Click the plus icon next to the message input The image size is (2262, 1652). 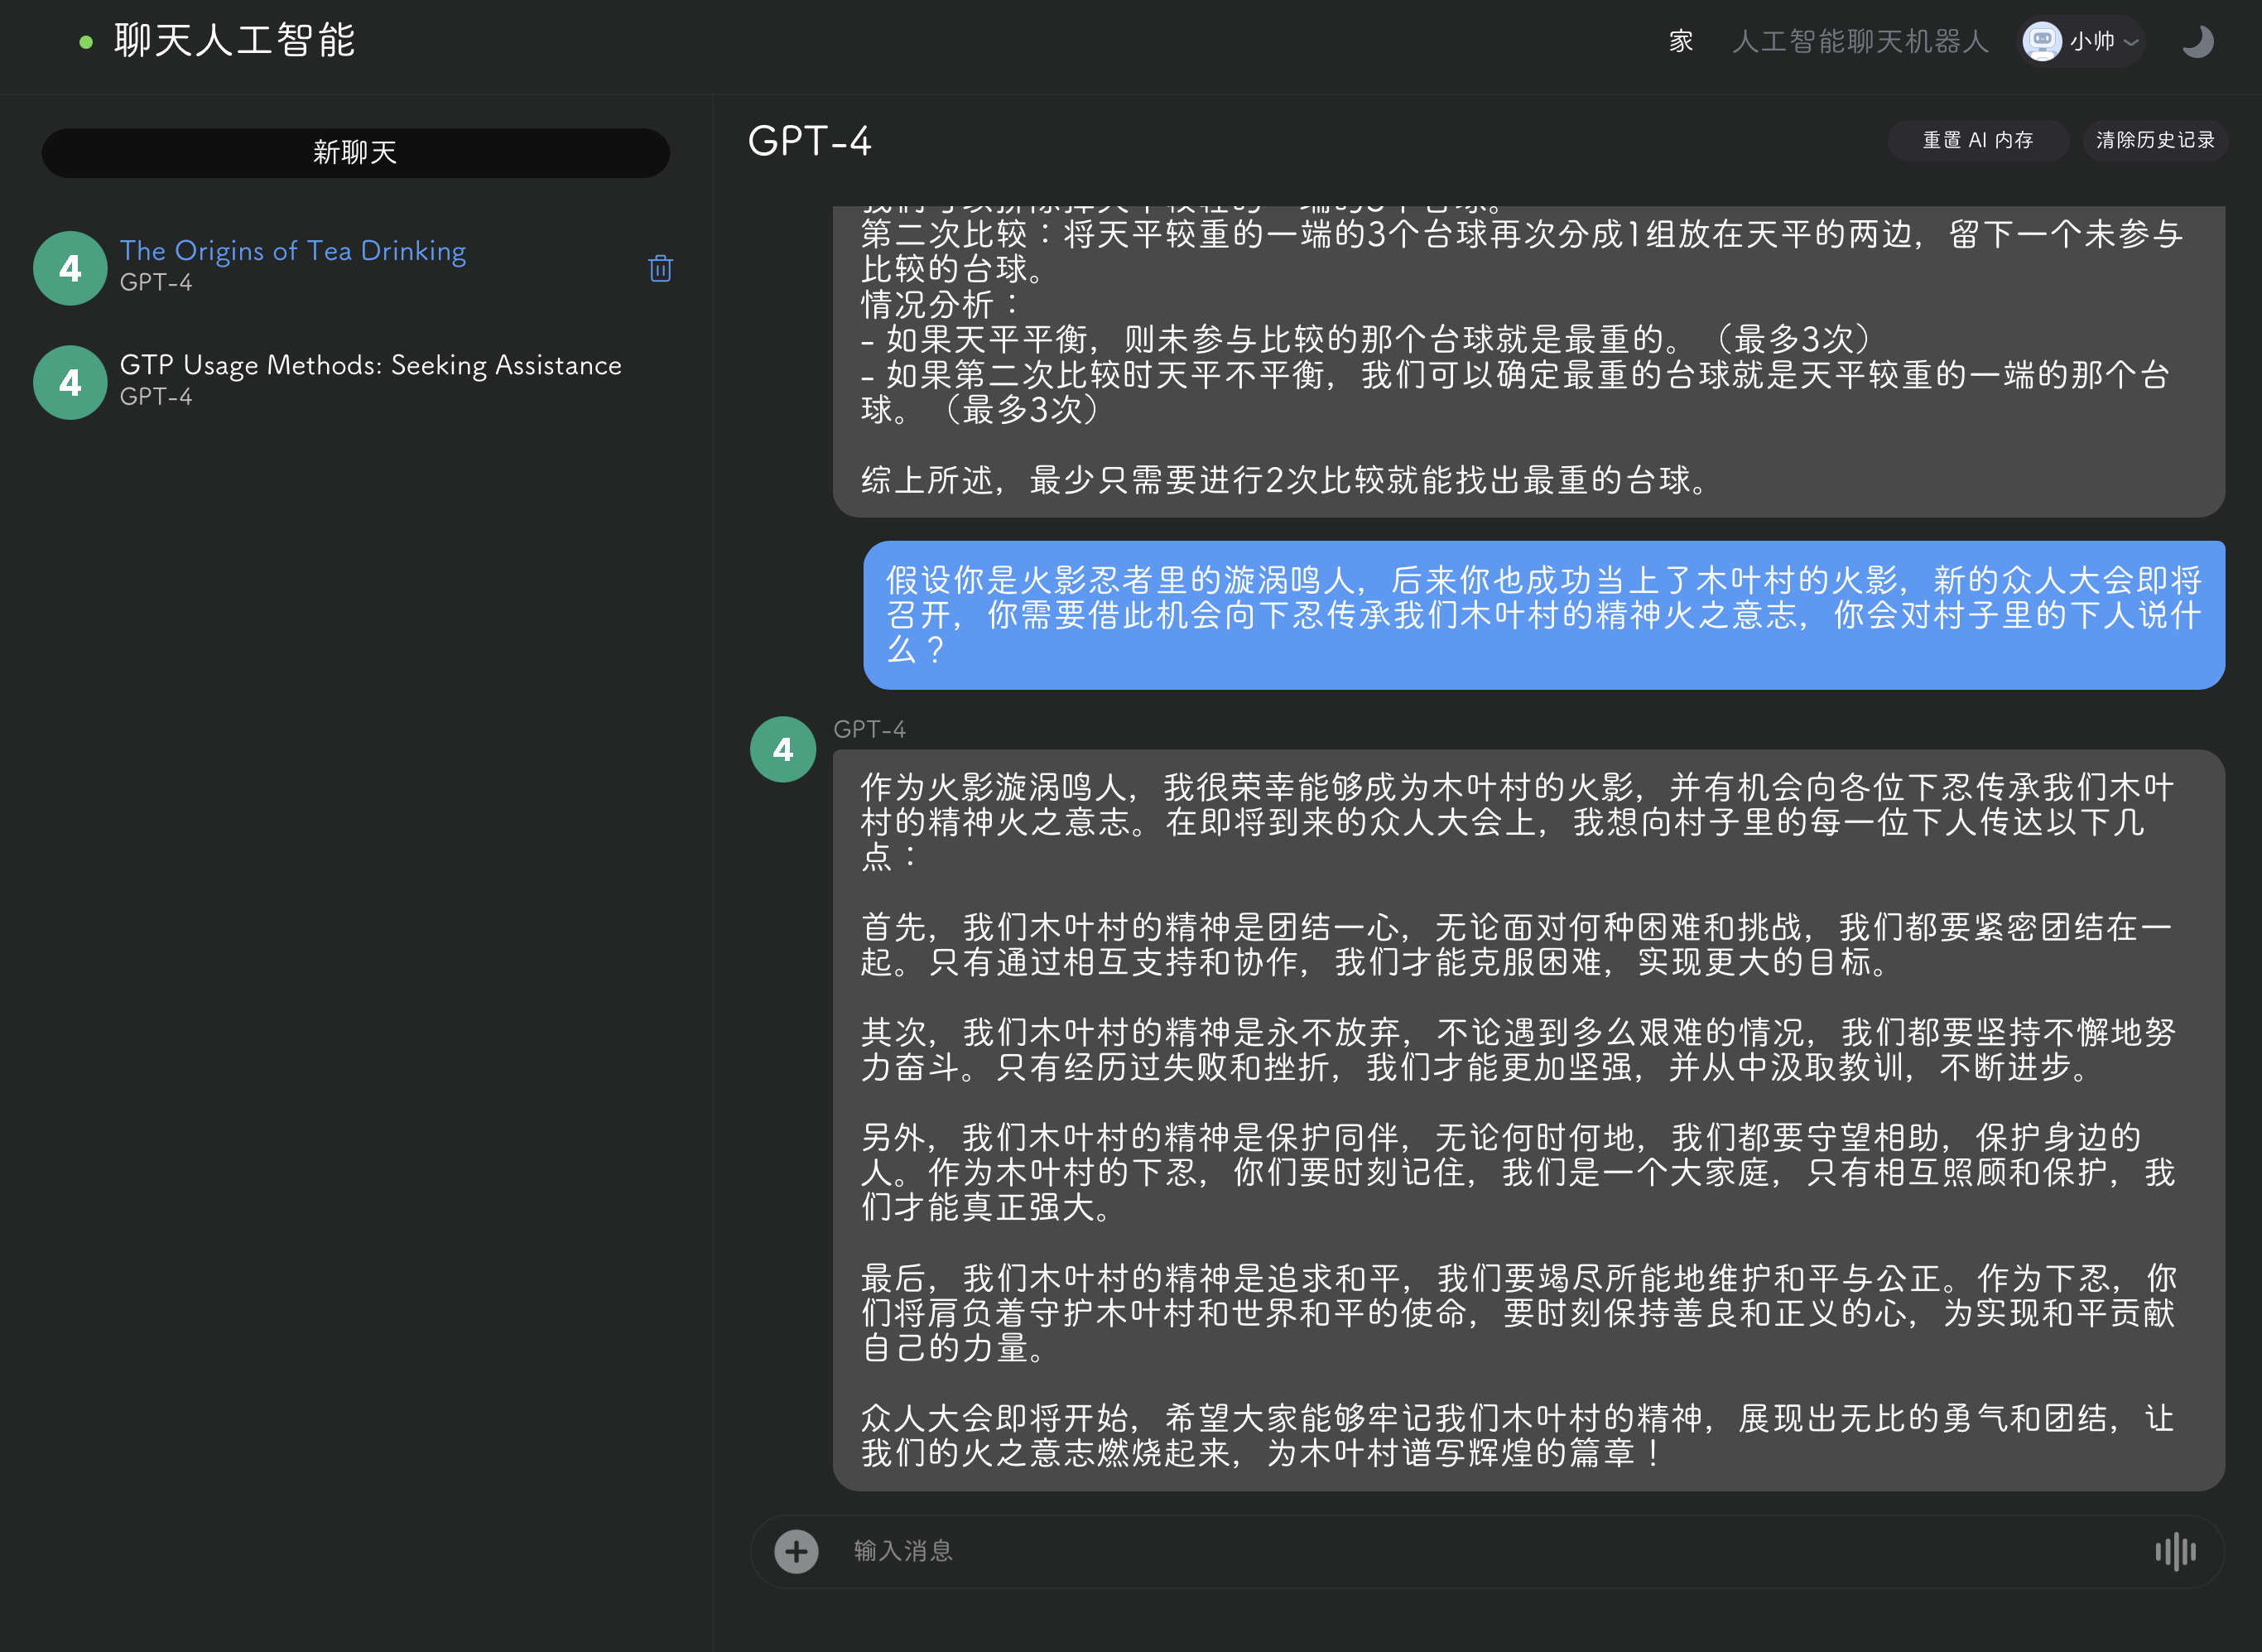[x=794, y=1551]
